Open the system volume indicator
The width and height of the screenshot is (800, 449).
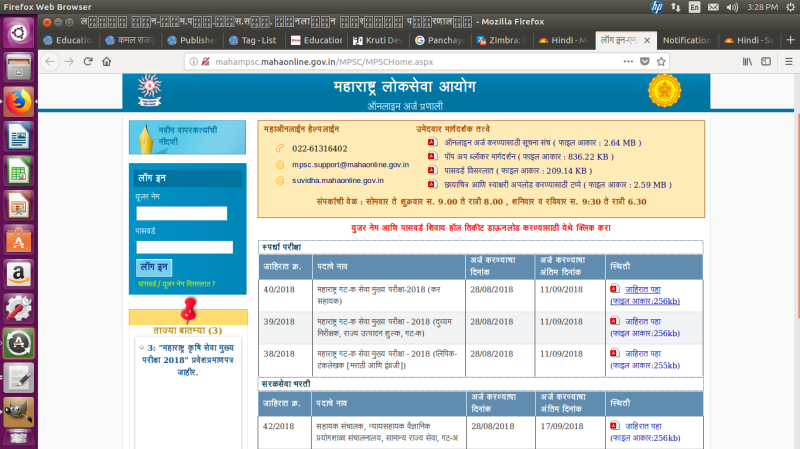pyautogui.click(x=733, y=7)
